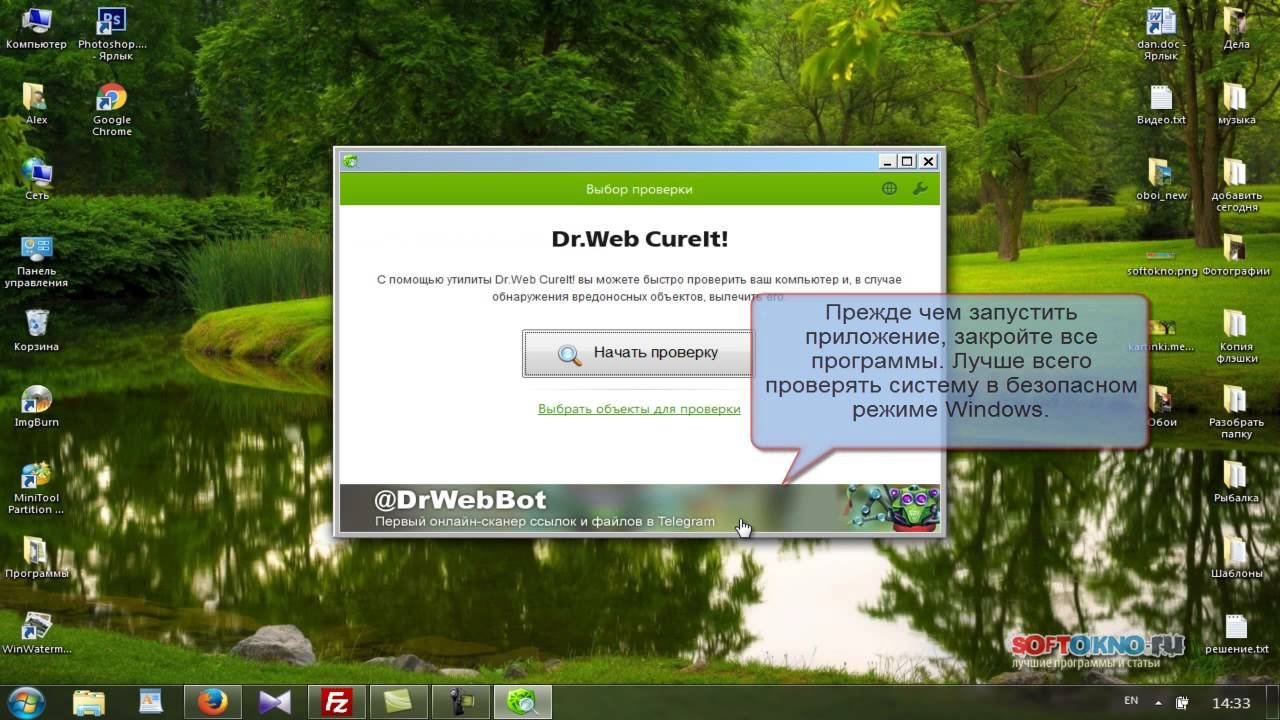Launch ImgBurn from the desktop

tap(36, 406)
